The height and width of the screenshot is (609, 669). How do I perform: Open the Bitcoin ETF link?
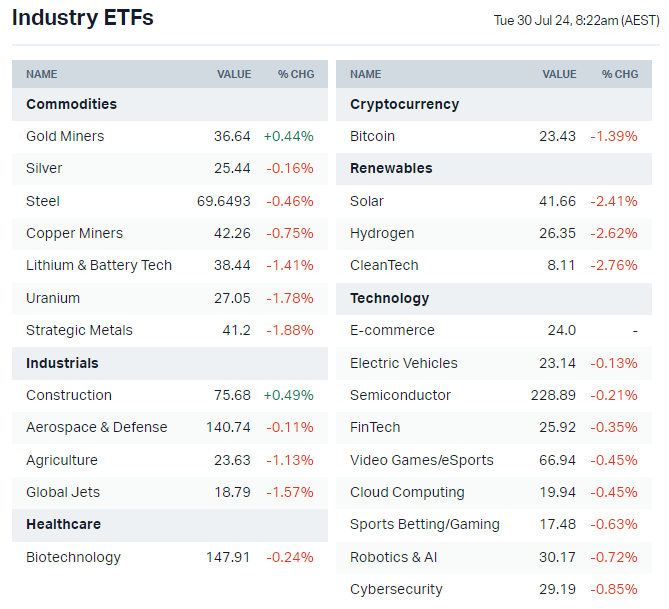(x=372, y=136)
